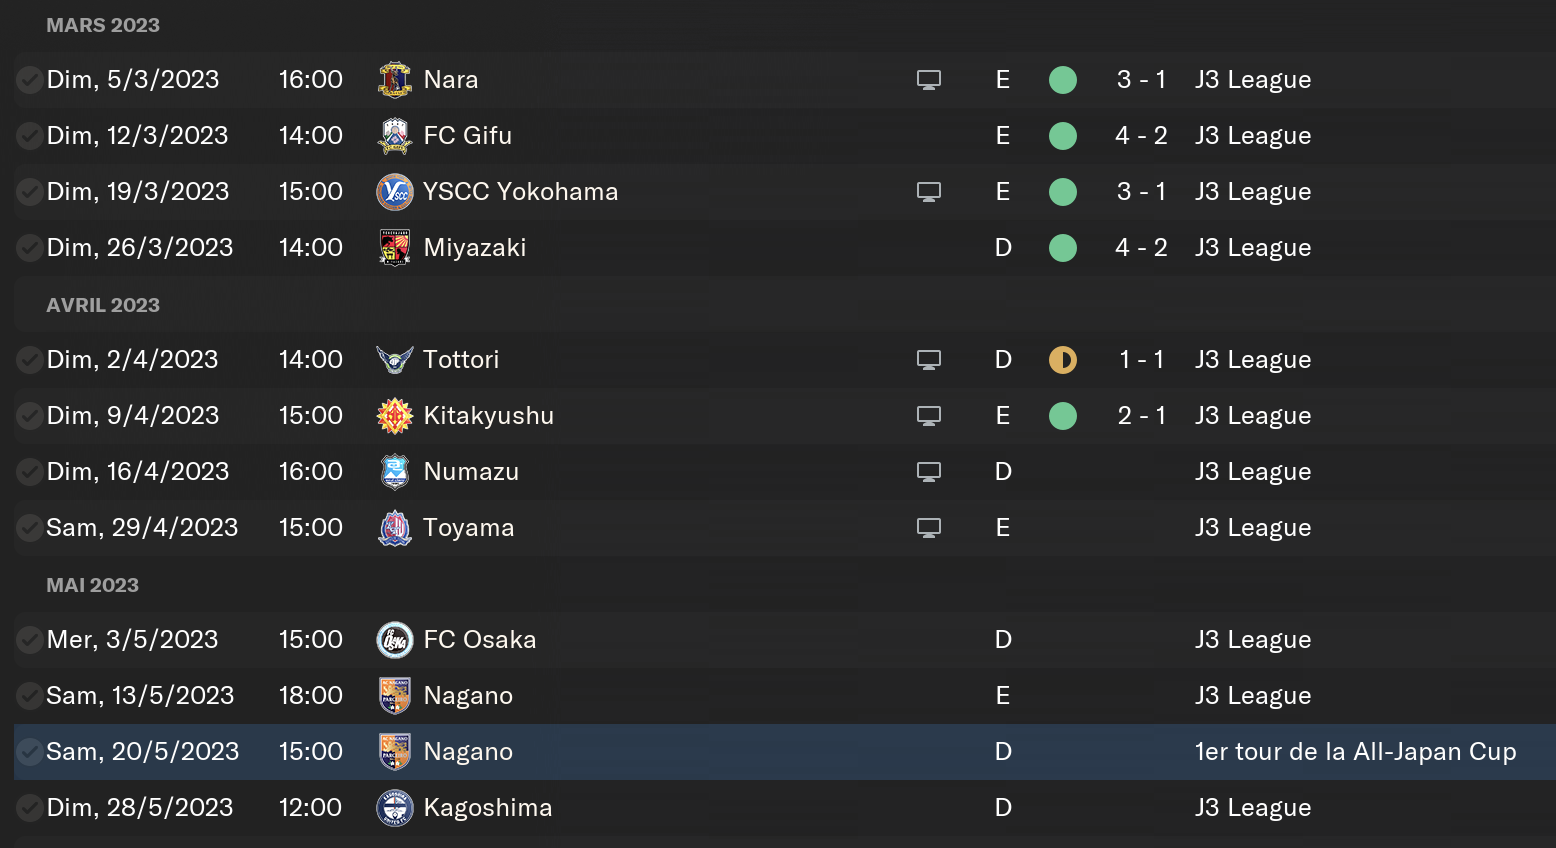Click the Miyazaki club crest
Viewport: 1556px width, 848px height.
click(395, 248)
